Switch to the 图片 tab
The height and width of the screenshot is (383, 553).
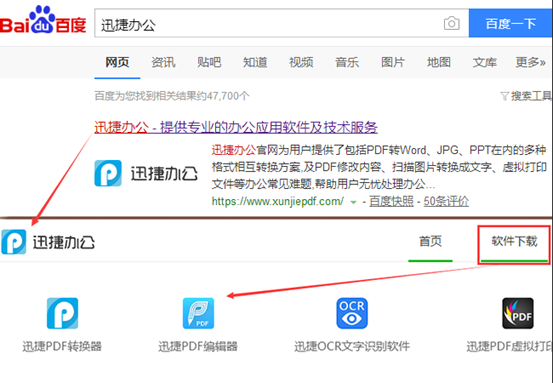tap(393, 62)
